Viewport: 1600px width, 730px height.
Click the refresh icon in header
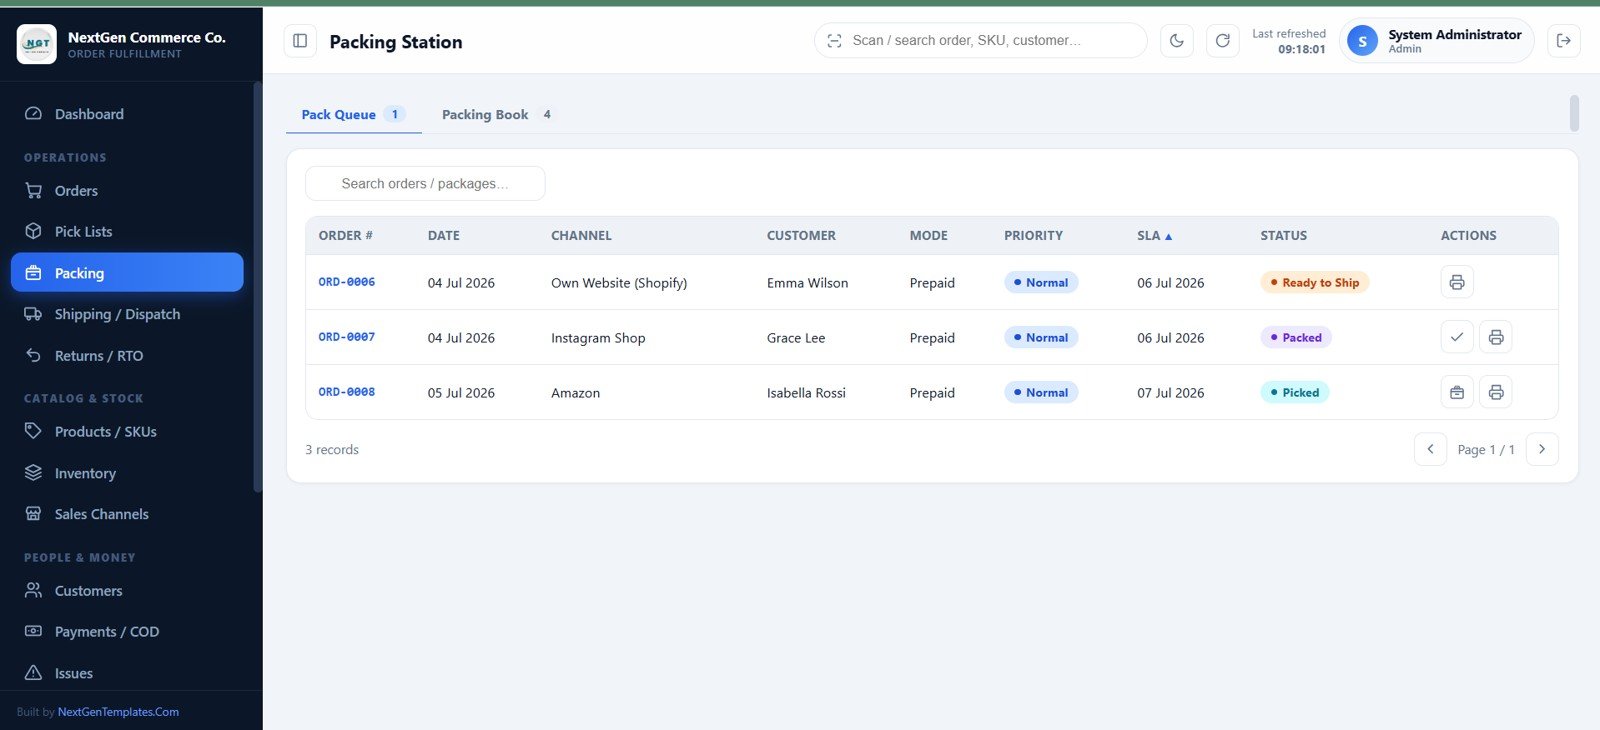(x=1222, y=41)
